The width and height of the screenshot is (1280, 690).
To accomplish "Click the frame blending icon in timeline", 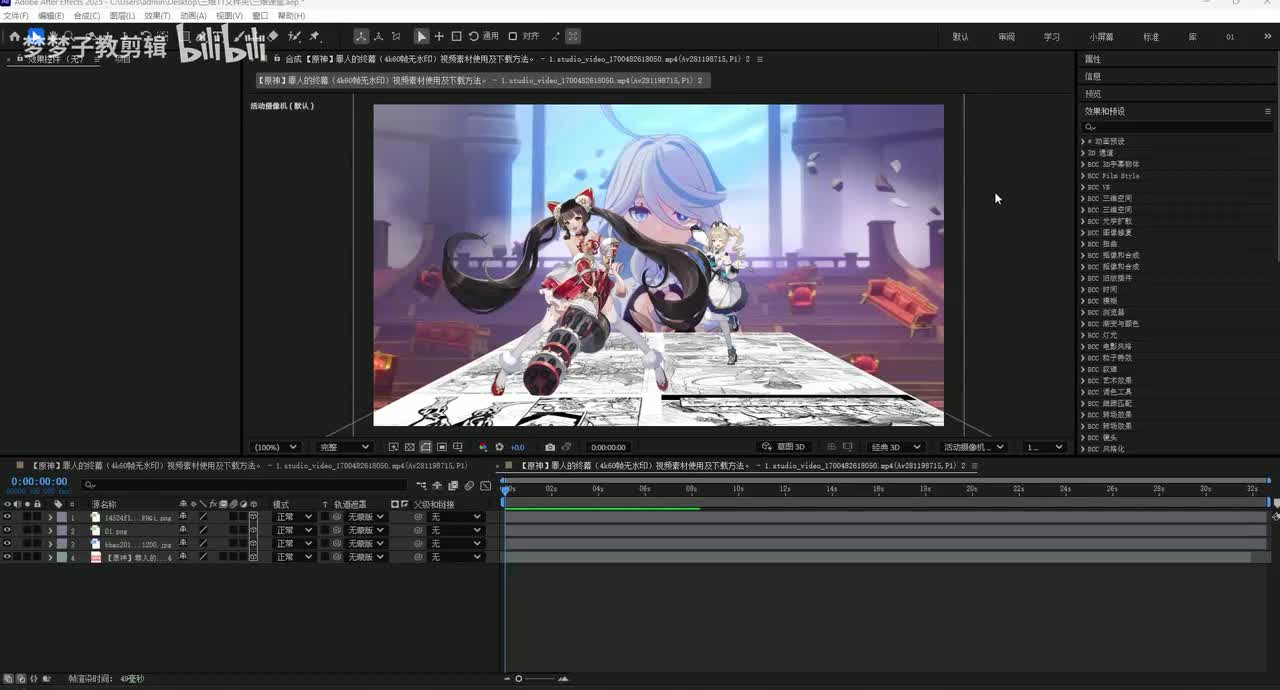I will (x=453, y=485).
